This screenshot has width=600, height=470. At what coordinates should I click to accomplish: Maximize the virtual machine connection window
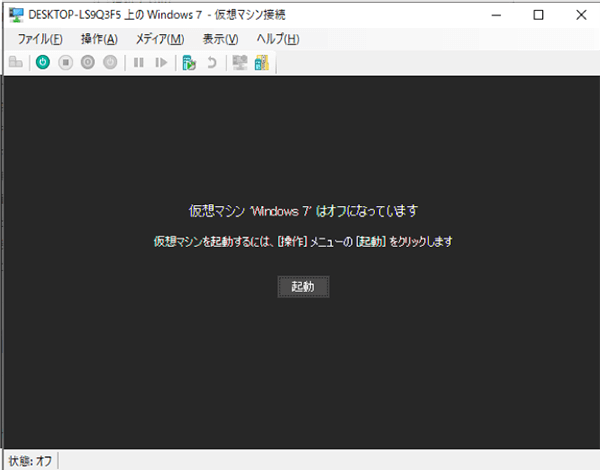pyautogui.click(x=538, y=15)
